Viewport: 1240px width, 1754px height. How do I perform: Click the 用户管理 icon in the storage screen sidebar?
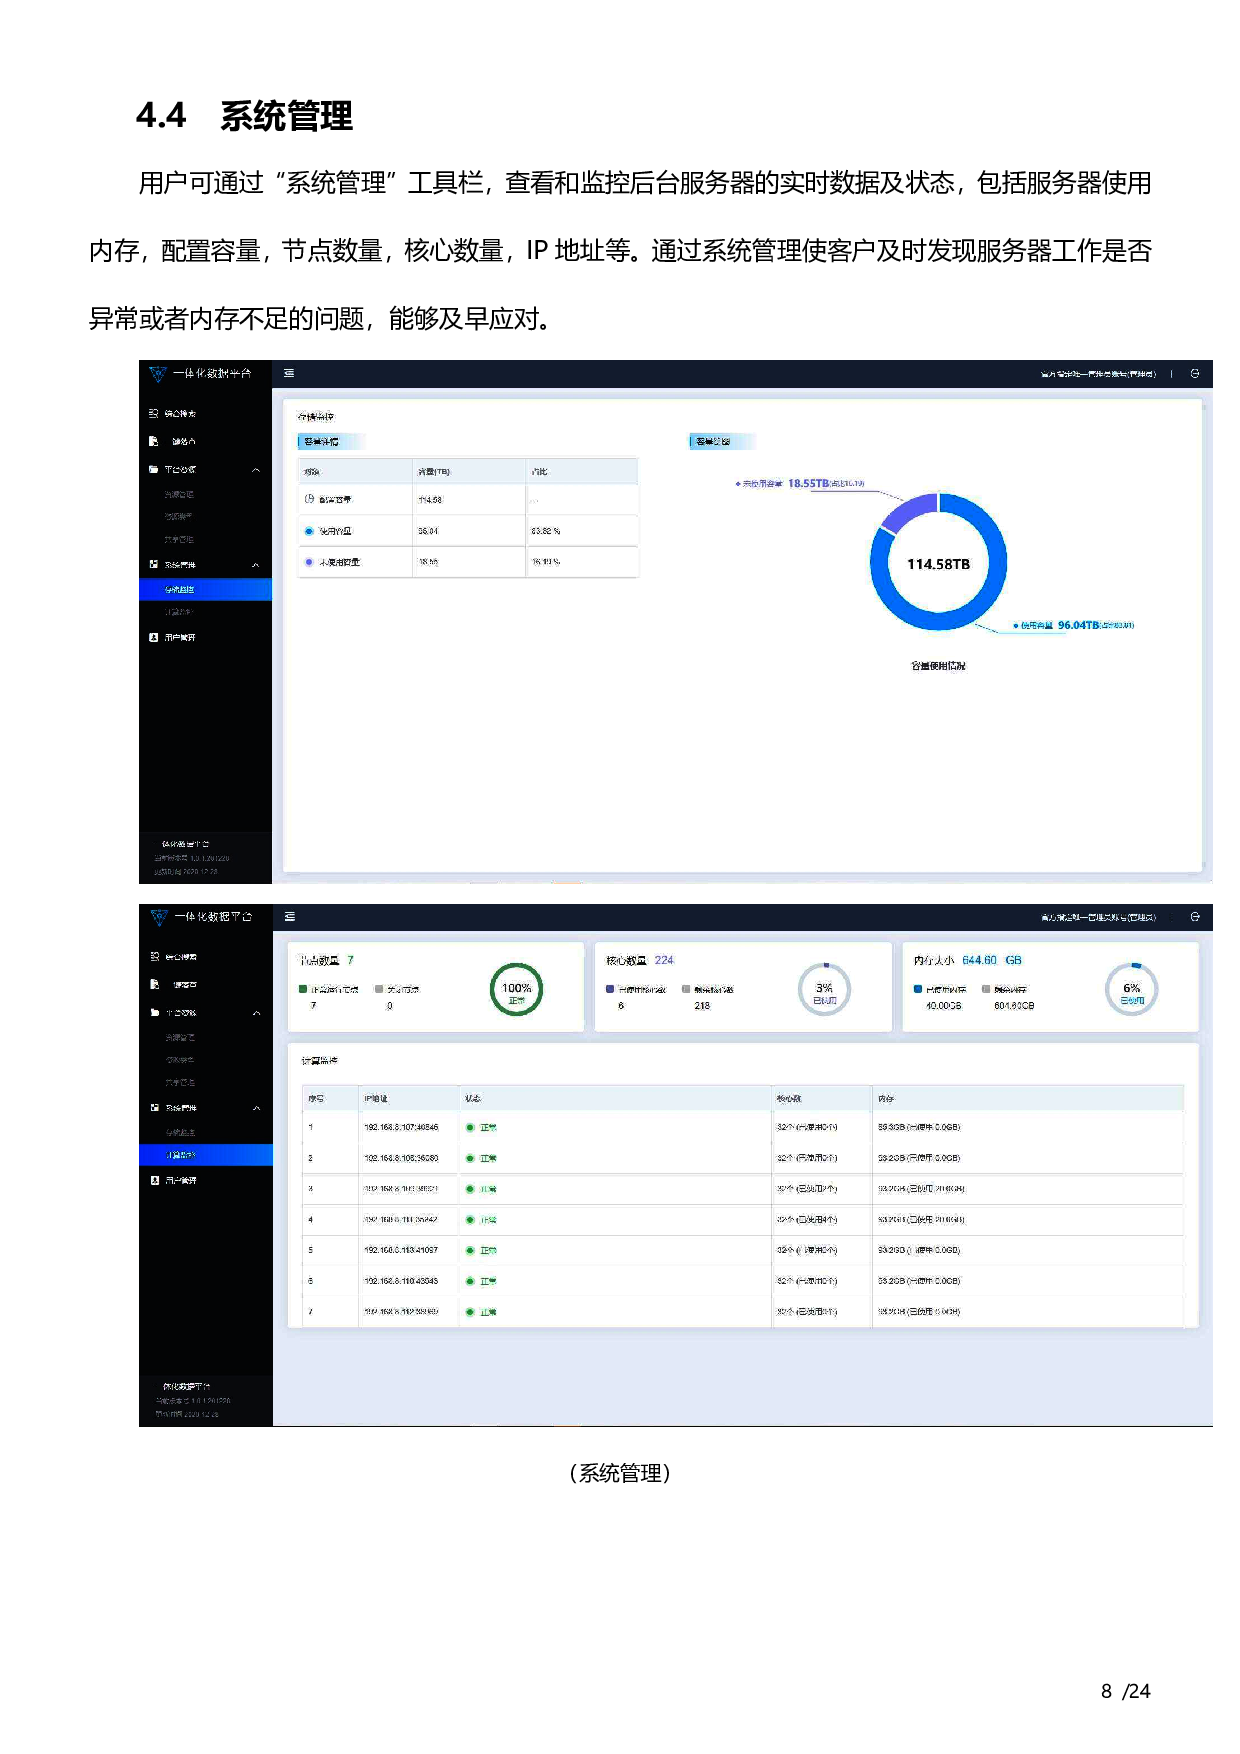coord(154,637)
